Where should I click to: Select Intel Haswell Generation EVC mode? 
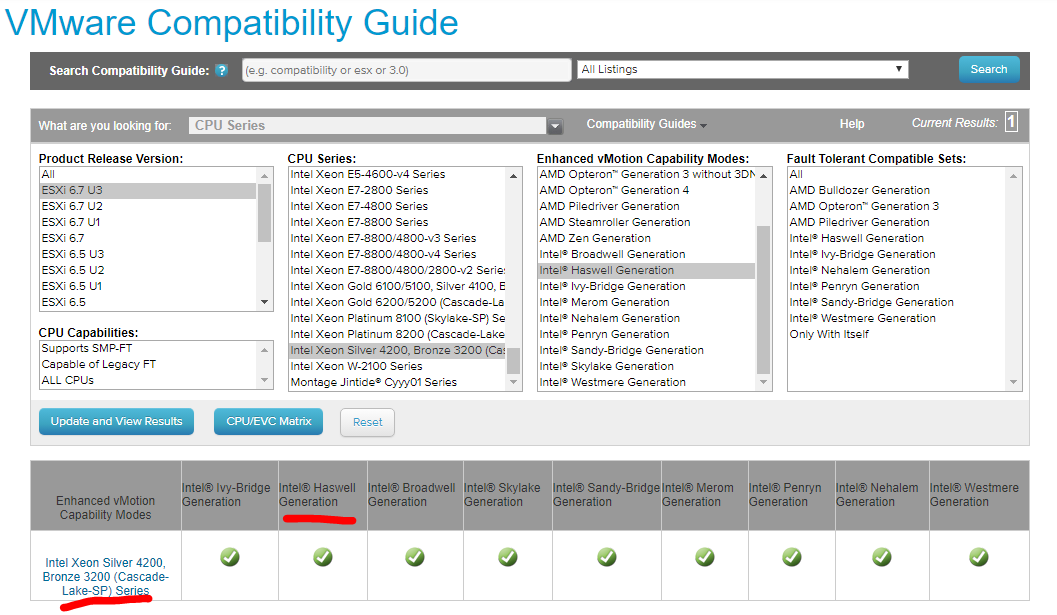coord(646,270)
